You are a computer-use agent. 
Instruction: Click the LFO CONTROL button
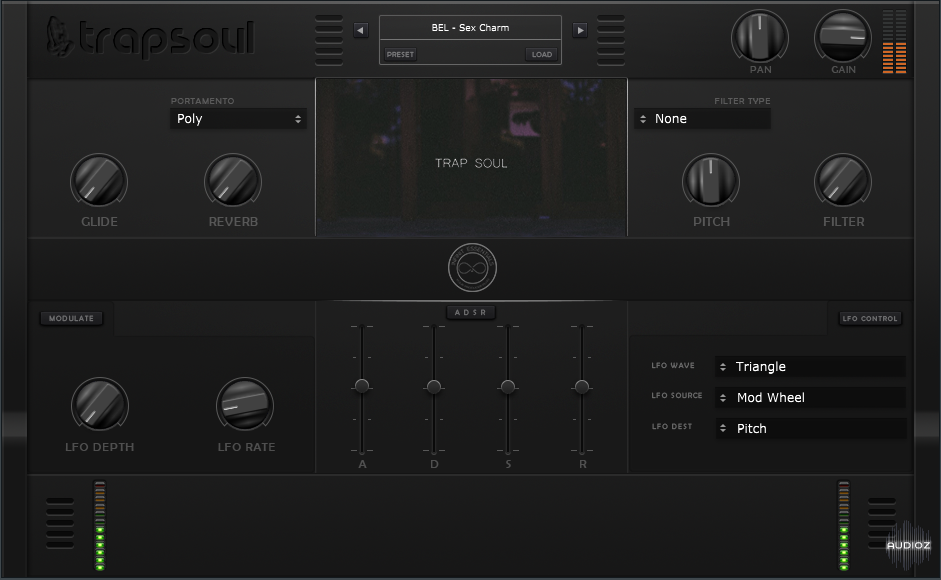pyautogui.click(x=870, y=318)
